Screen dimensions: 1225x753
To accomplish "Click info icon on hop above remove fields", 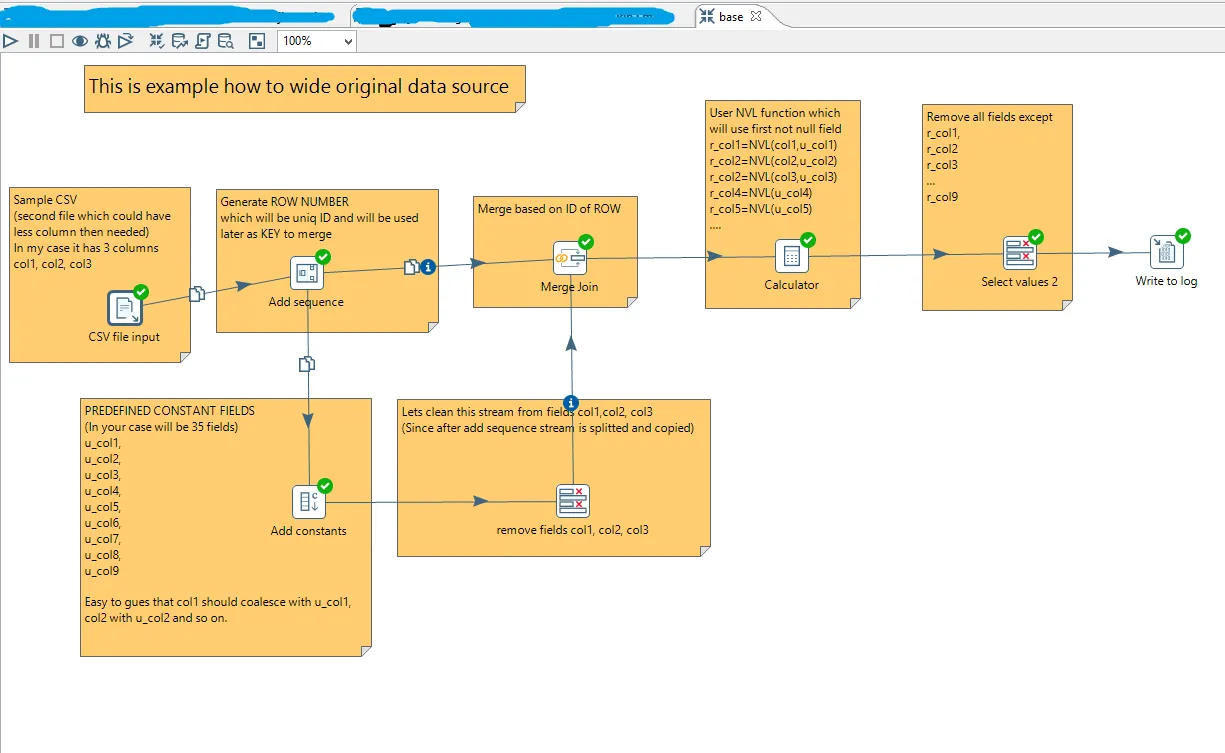I will click(571, 403).
